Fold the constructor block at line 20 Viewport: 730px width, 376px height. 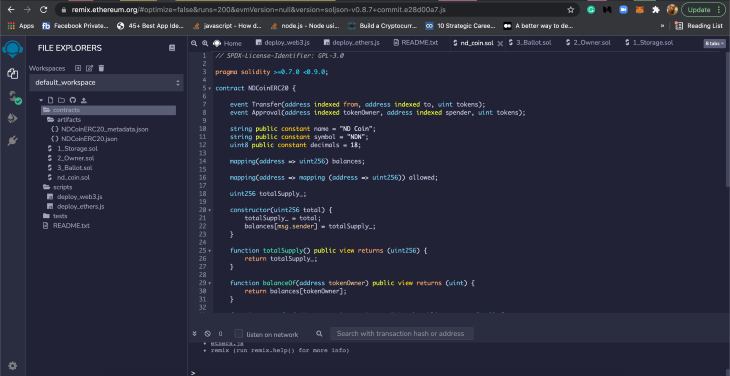(x=210, y=210)
